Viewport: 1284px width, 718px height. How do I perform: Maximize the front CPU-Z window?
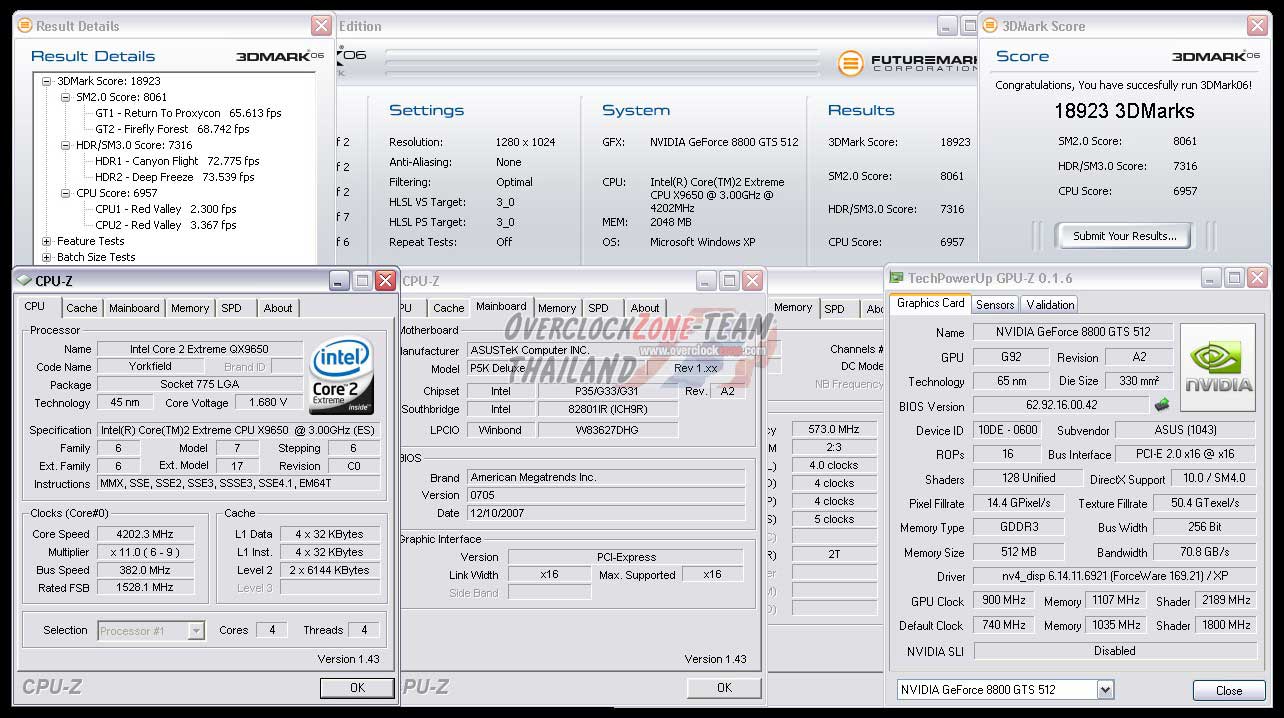click(362, 281)
